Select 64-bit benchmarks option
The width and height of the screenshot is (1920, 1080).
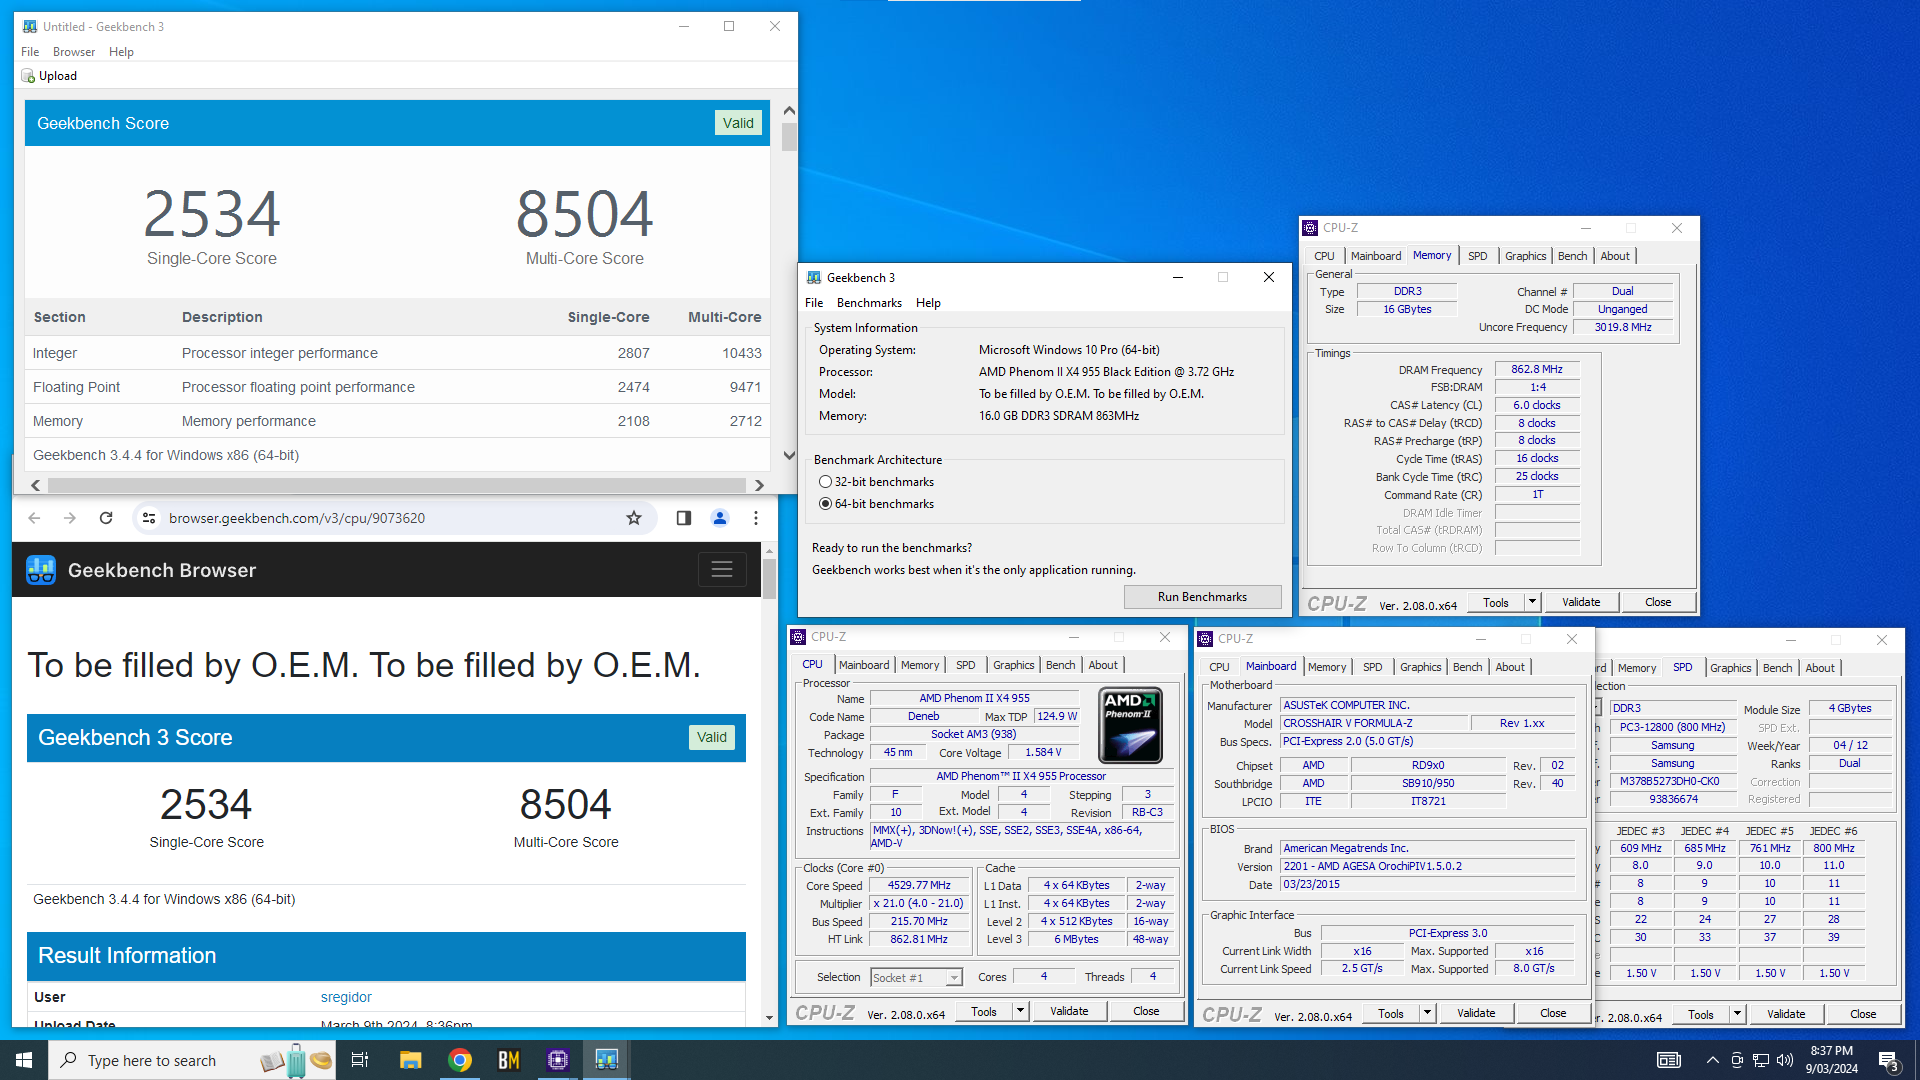point(876,504)
